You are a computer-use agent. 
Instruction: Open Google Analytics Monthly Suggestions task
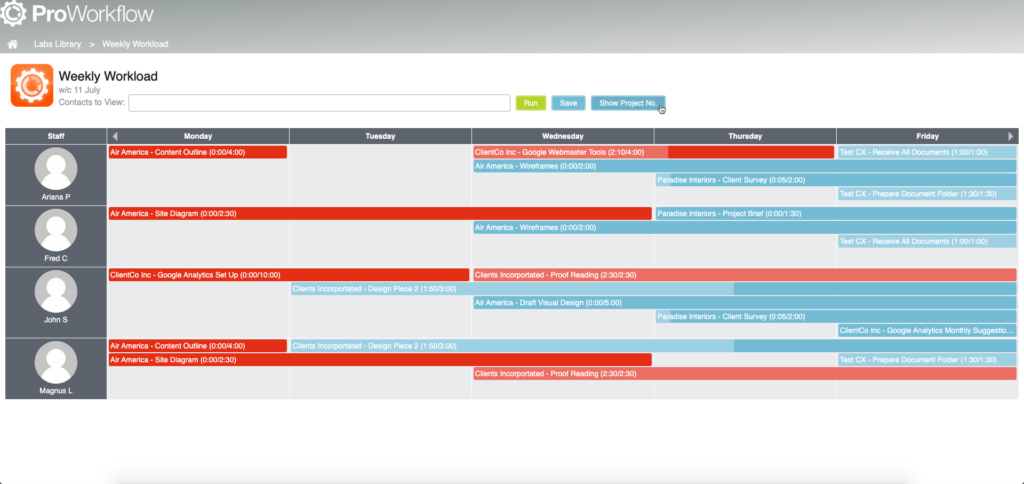[927, 331]
